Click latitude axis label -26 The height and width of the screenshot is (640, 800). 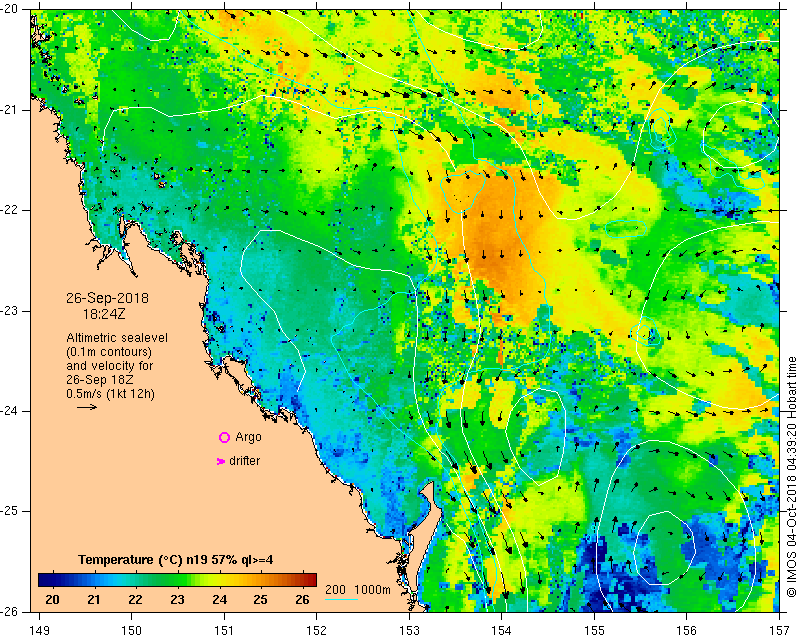click(x=9, y=611)
